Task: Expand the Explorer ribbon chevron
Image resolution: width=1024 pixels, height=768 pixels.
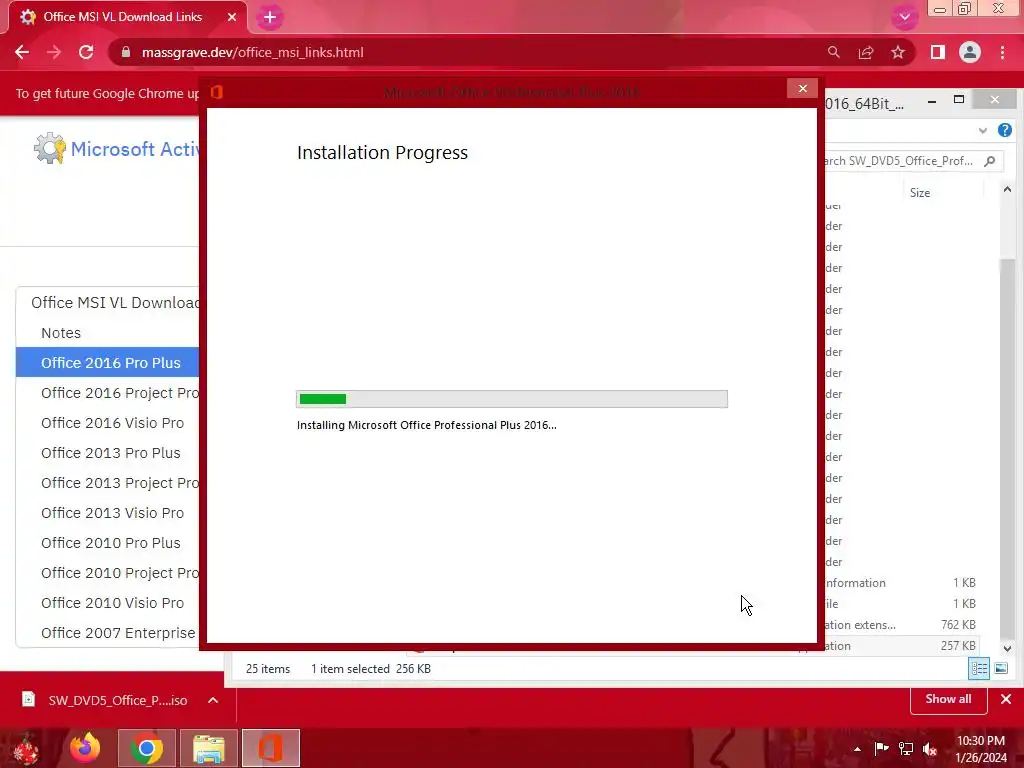Action: 983,131
